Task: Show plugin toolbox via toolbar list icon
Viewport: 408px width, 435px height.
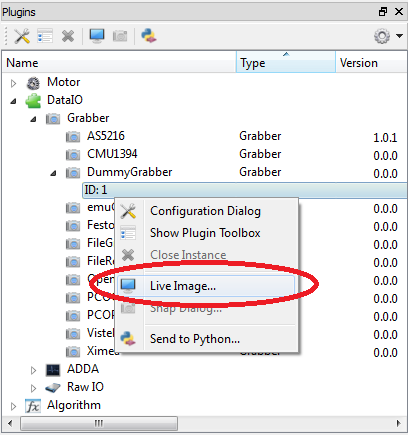Action: tap(45, 36)
